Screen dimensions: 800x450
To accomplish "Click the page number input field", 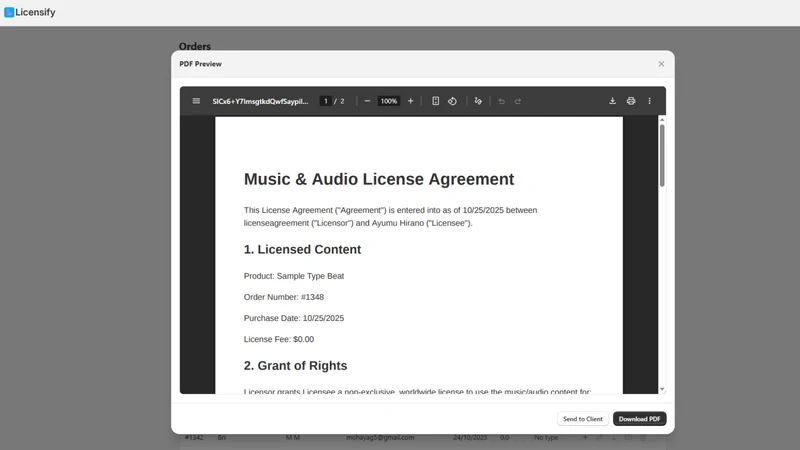I will [326, 101].
